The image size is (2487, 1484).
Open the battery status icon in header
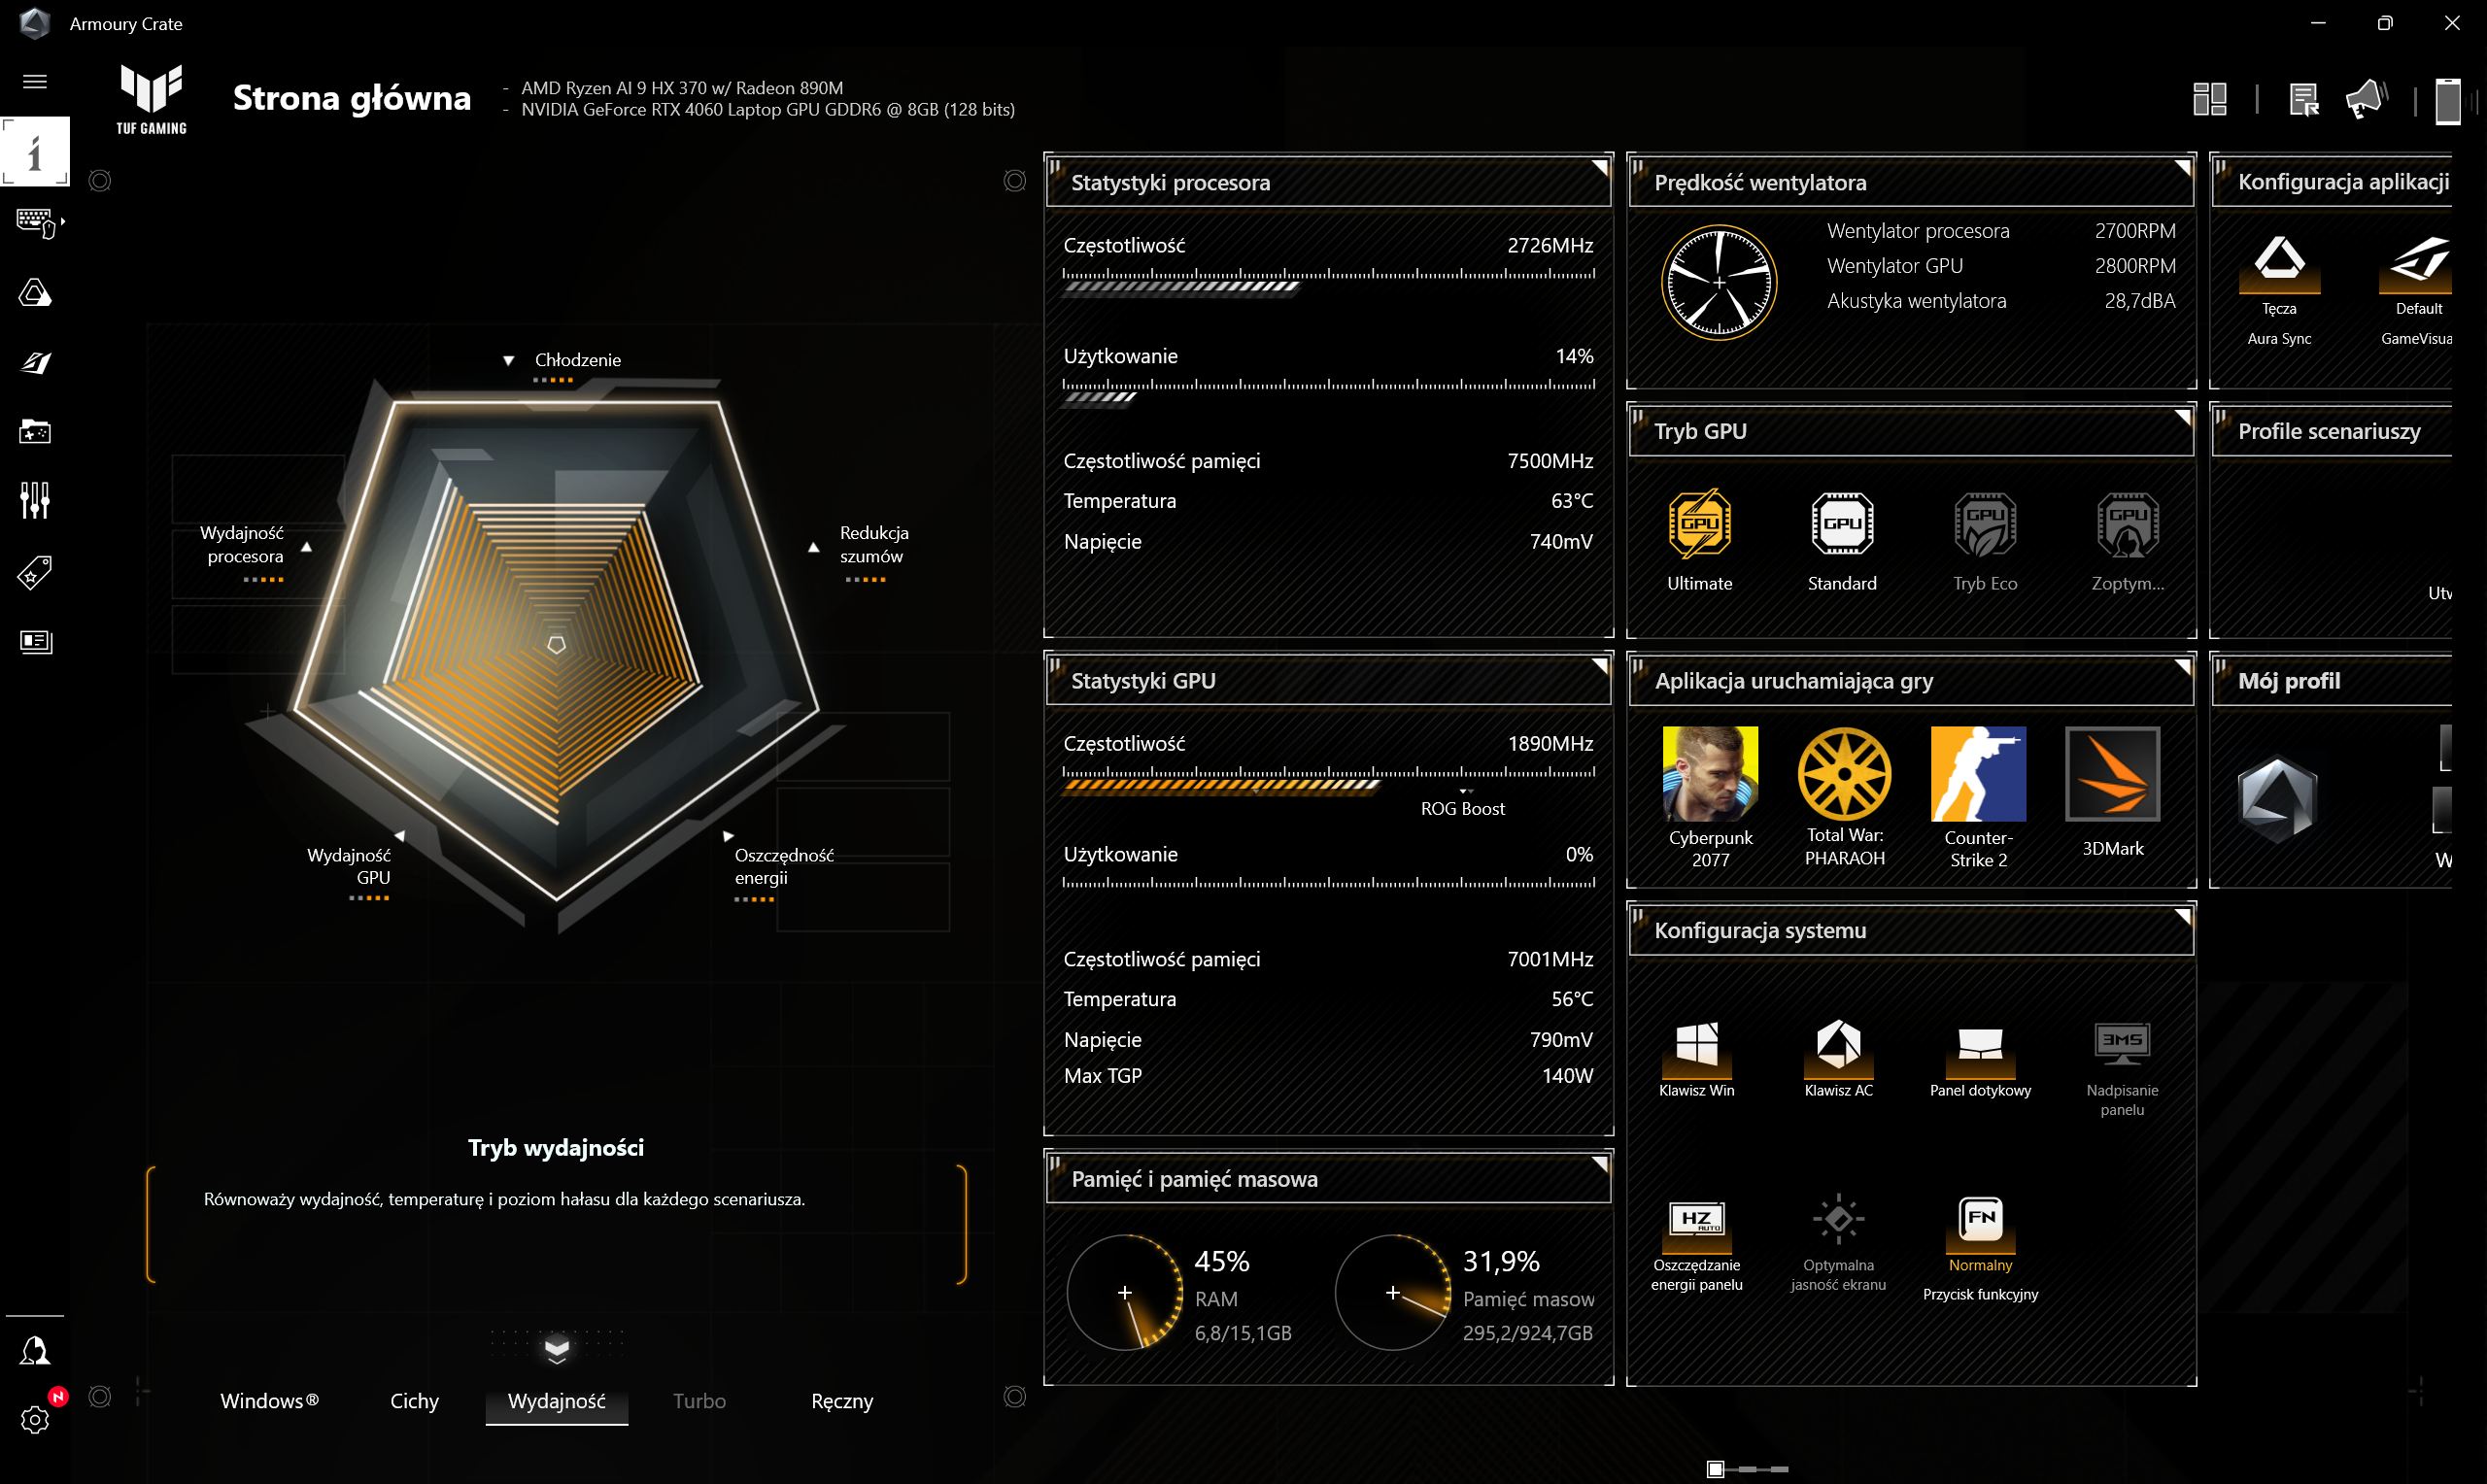pyautogui.click(x=2447, y=100)
